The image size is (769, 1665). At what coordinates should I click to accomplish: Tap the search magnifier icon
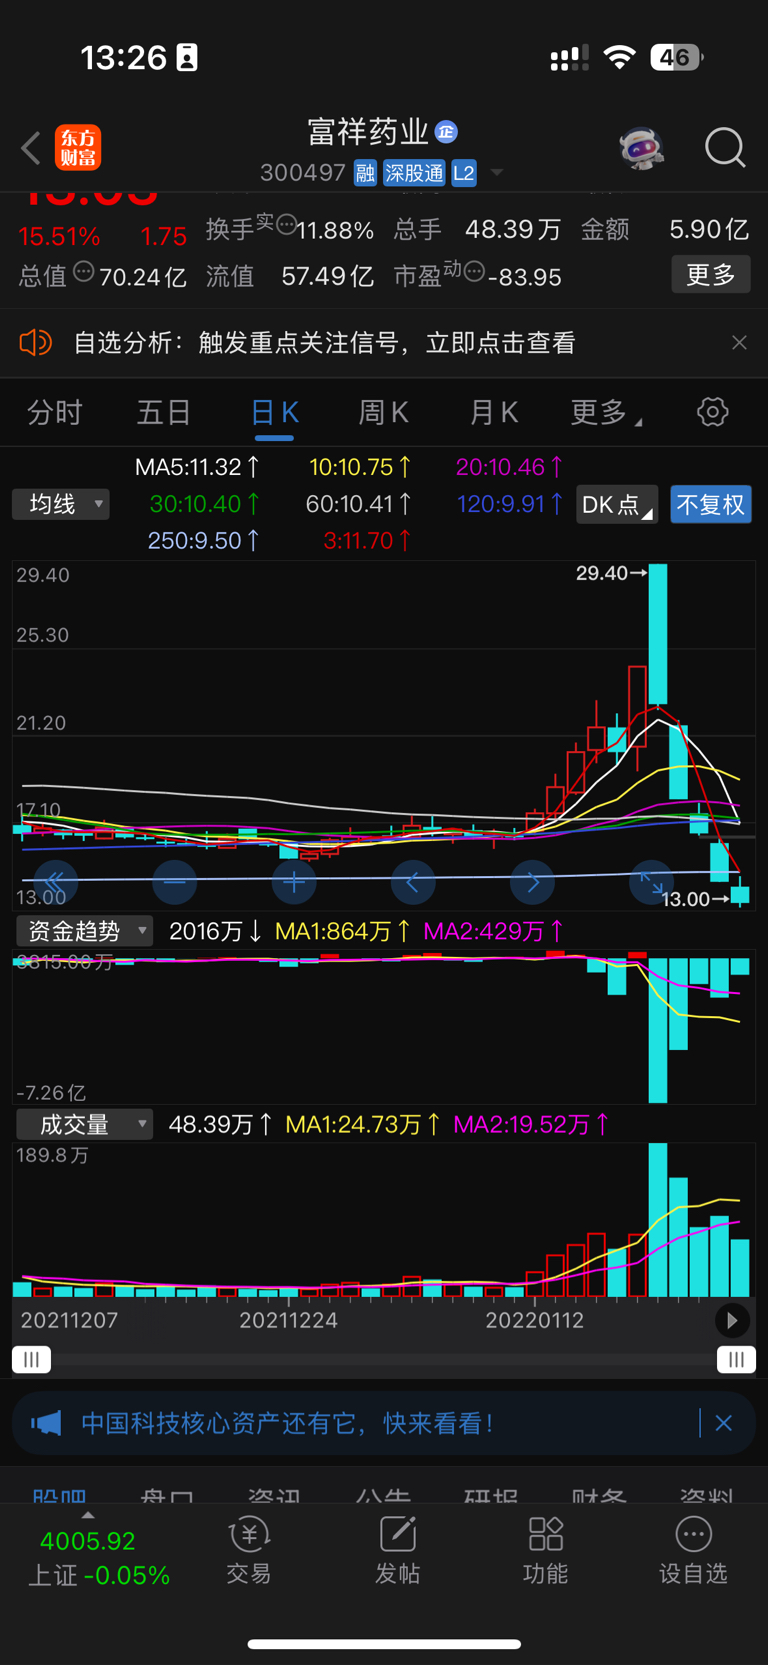pyautogui.click(x=725, y=148)
